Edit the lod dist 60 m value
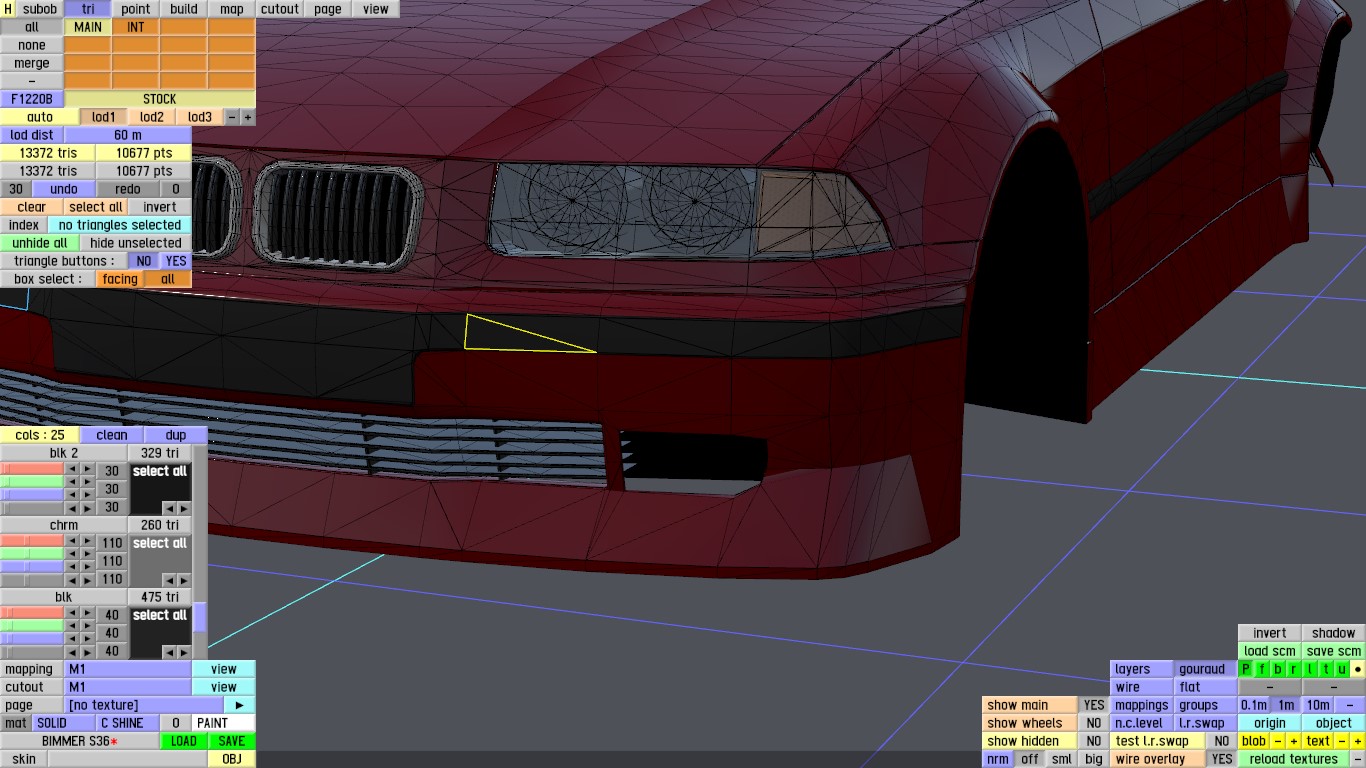 click(x=128, y=135)
